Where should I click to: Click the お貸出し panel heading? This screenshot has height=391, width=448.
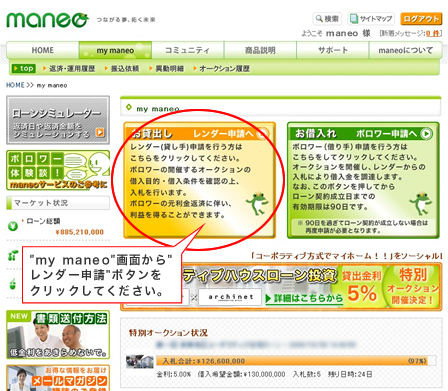pos(152,133)
